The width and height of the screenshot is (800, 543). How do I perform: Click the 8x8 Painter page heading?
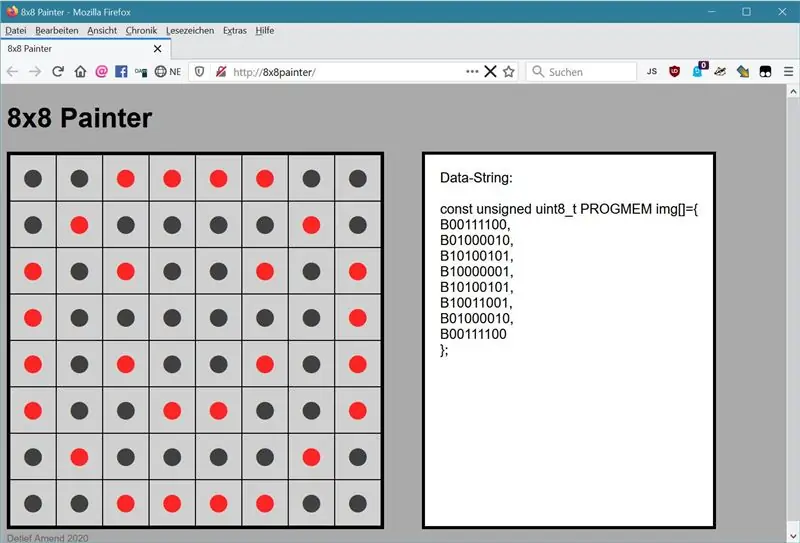coord(80,118)
